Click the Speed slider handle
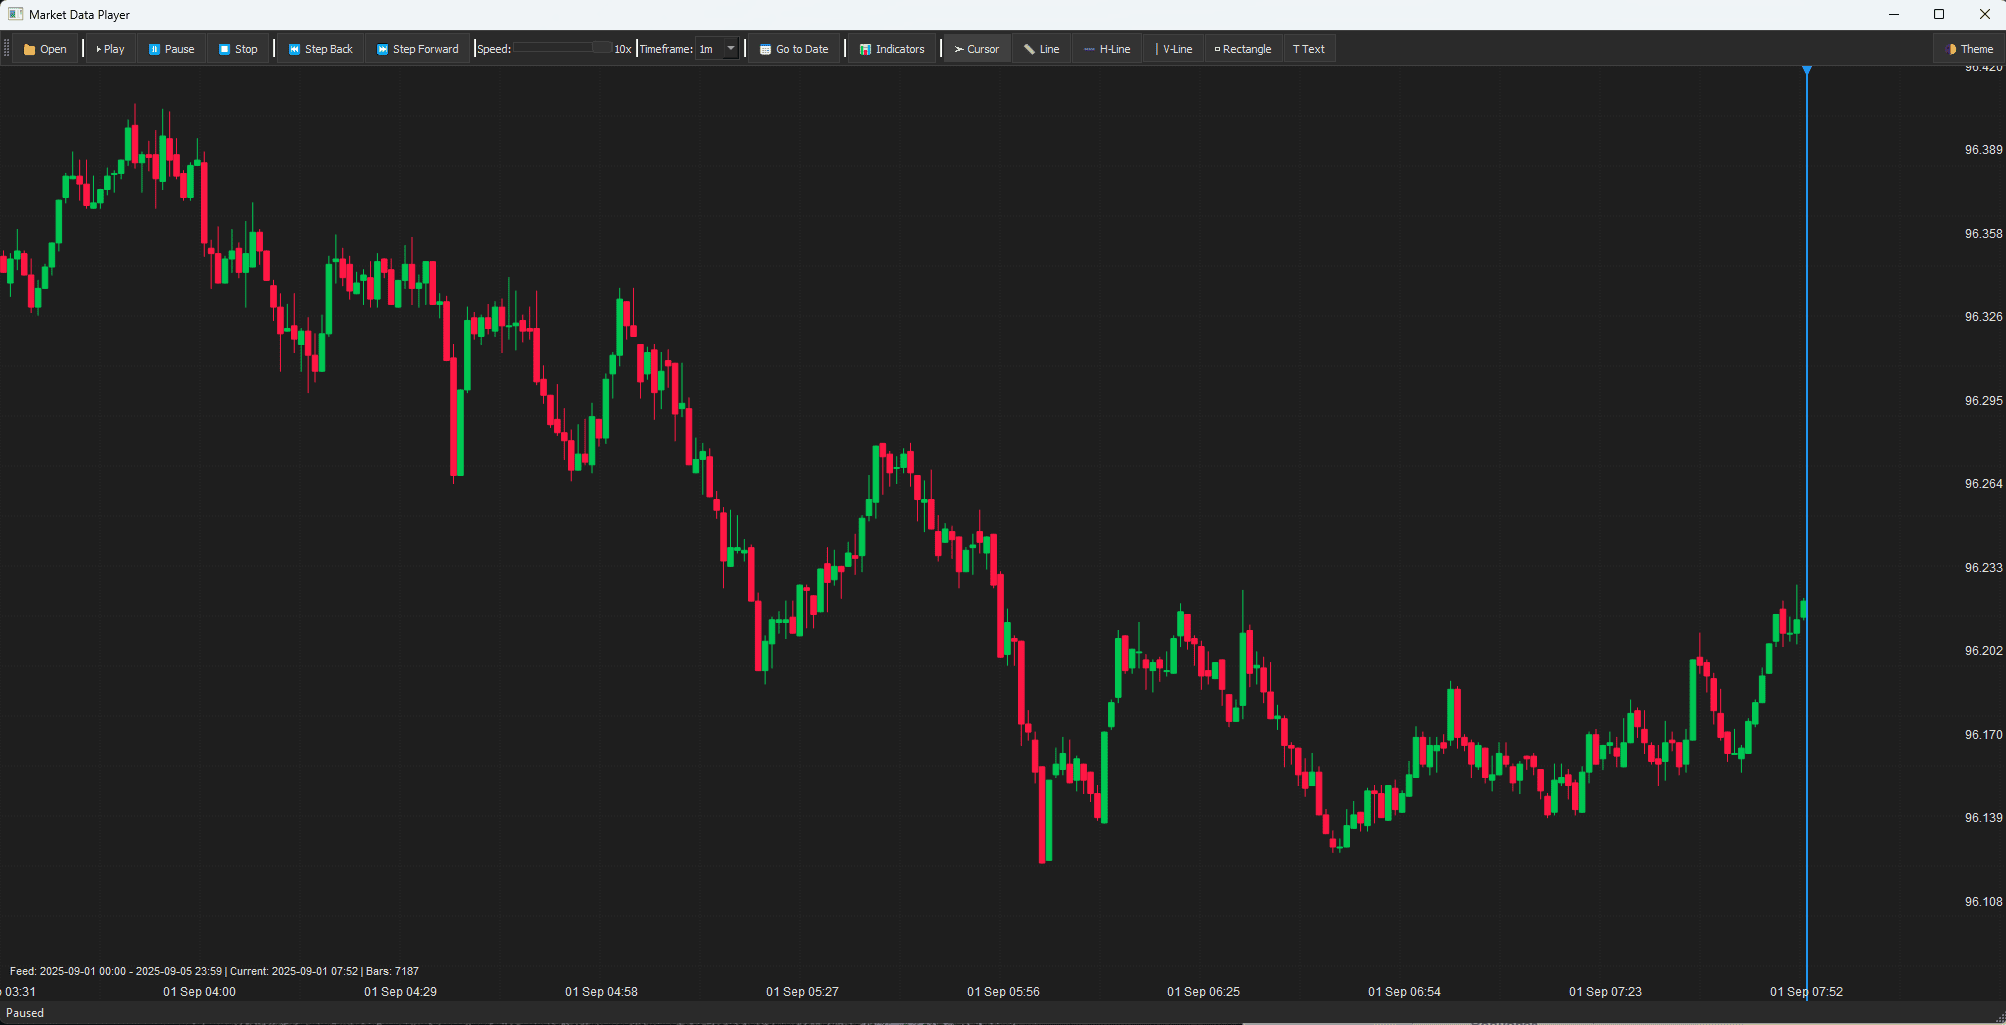 tap(602, 48)
